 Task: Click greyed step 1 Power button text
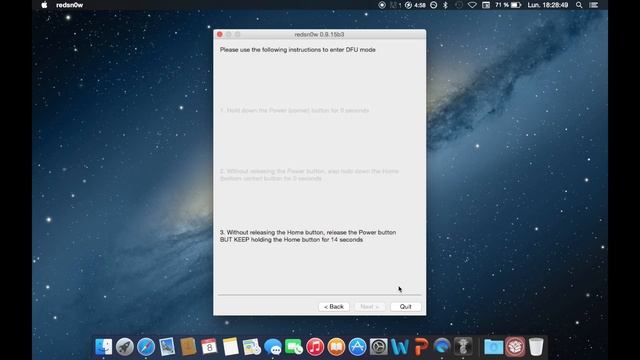294,110
